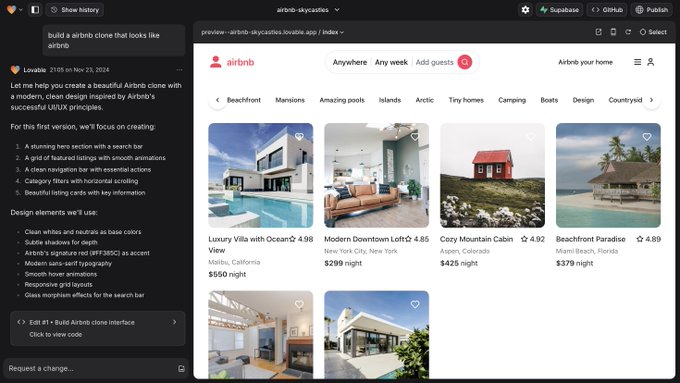
Task: Favorite the Luxury Villa listing heart
Action: [x=299, y=137]
